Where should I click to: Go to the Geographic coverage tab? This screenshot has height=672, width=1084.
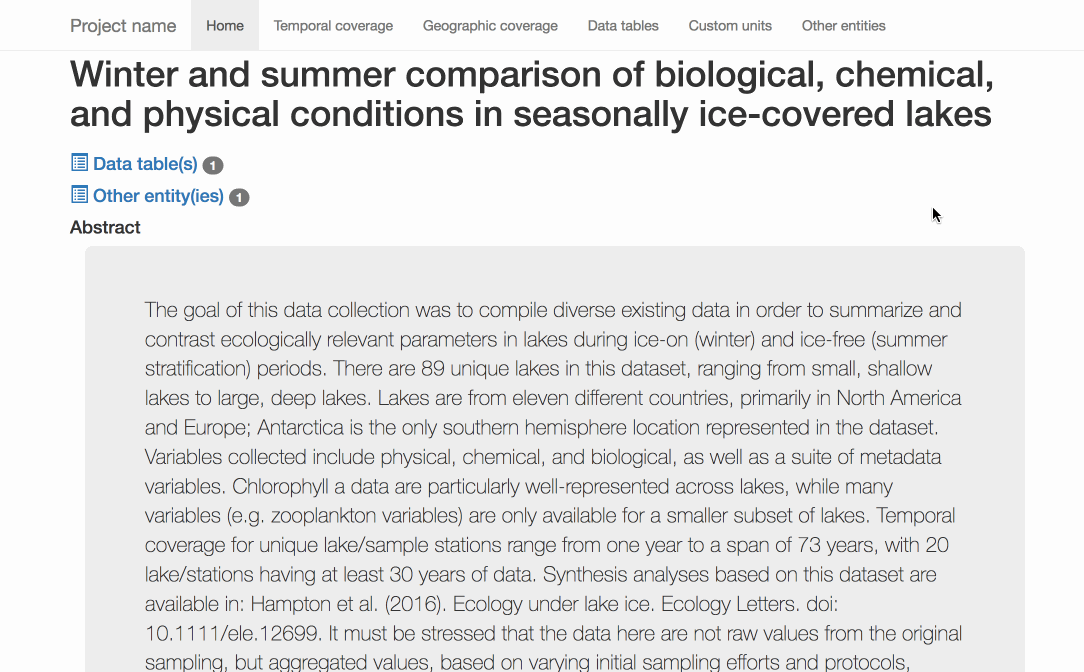[x=490, y=26]
